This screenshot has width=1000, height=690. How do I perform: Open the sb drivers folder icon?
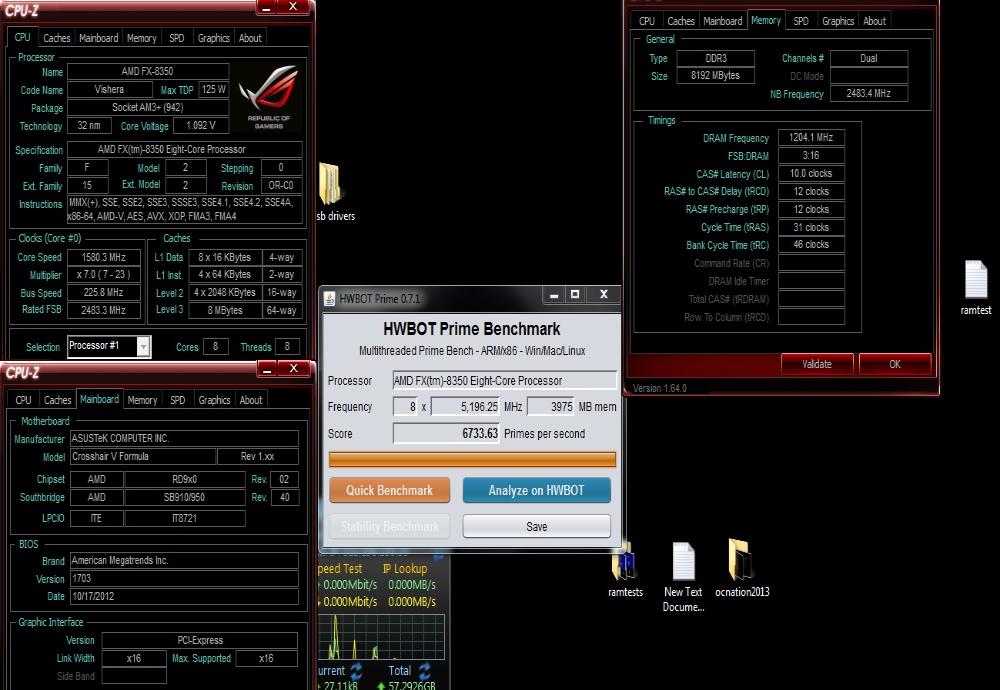tap(330, 184)
